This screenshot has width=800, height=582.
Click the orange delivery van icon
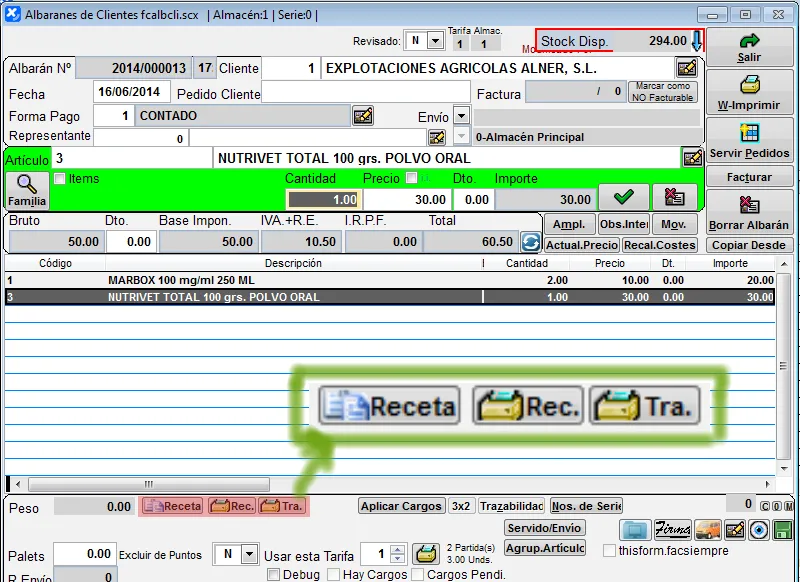[x=708, y=530]
